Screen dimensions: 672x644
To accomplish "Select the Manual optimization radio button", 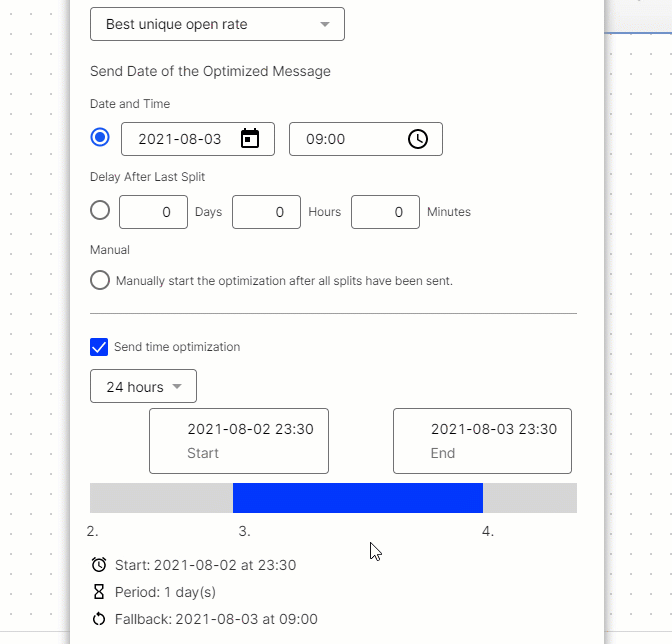I will 100,280.
